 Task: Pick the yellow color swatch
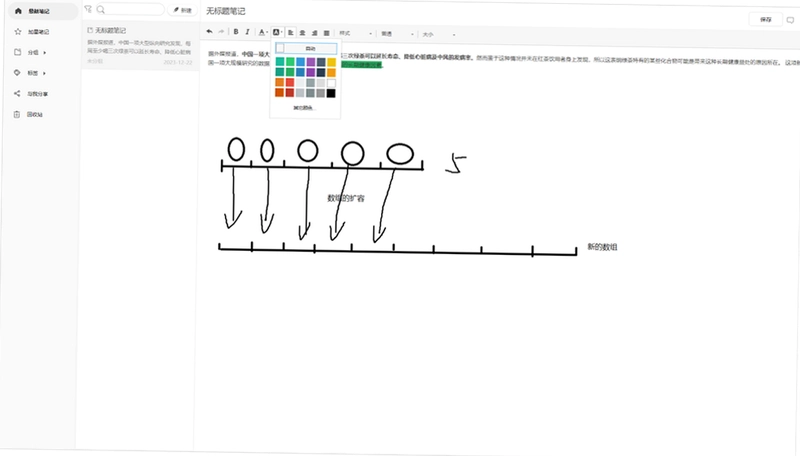(x=331, y=62)
